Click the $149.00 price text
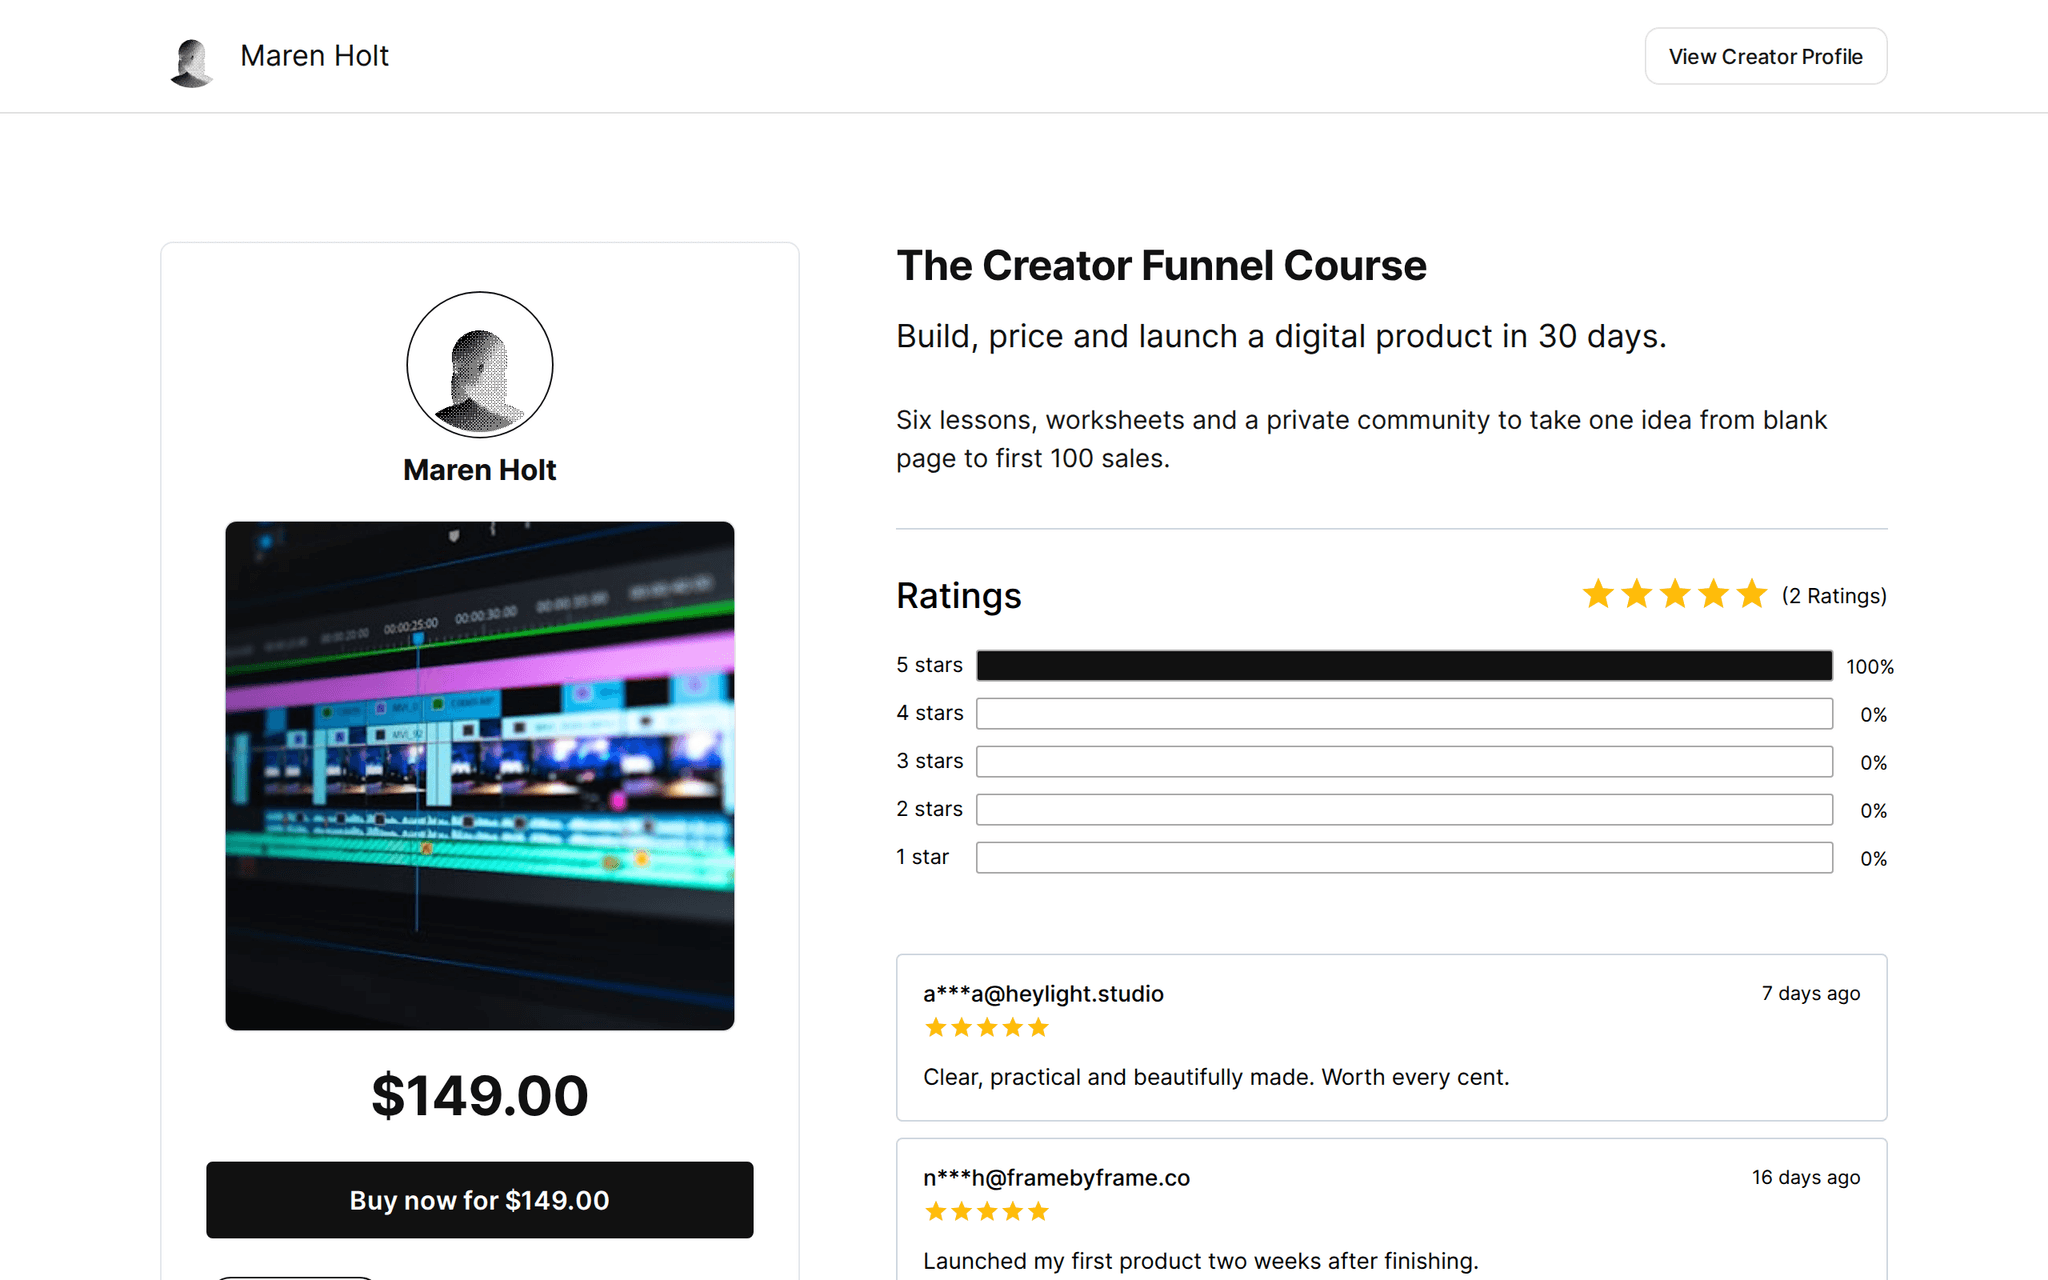Viewport: 2048px width, 1280px height. point(480,1096)
